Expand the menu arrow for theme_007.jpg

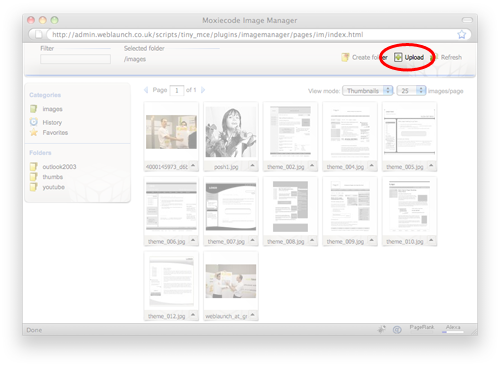(x=252, y=240)
